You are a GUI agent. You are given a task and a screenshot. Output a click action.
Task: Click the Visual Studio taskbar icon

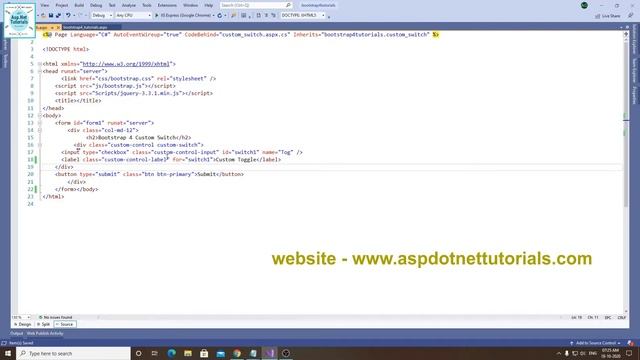269,353
